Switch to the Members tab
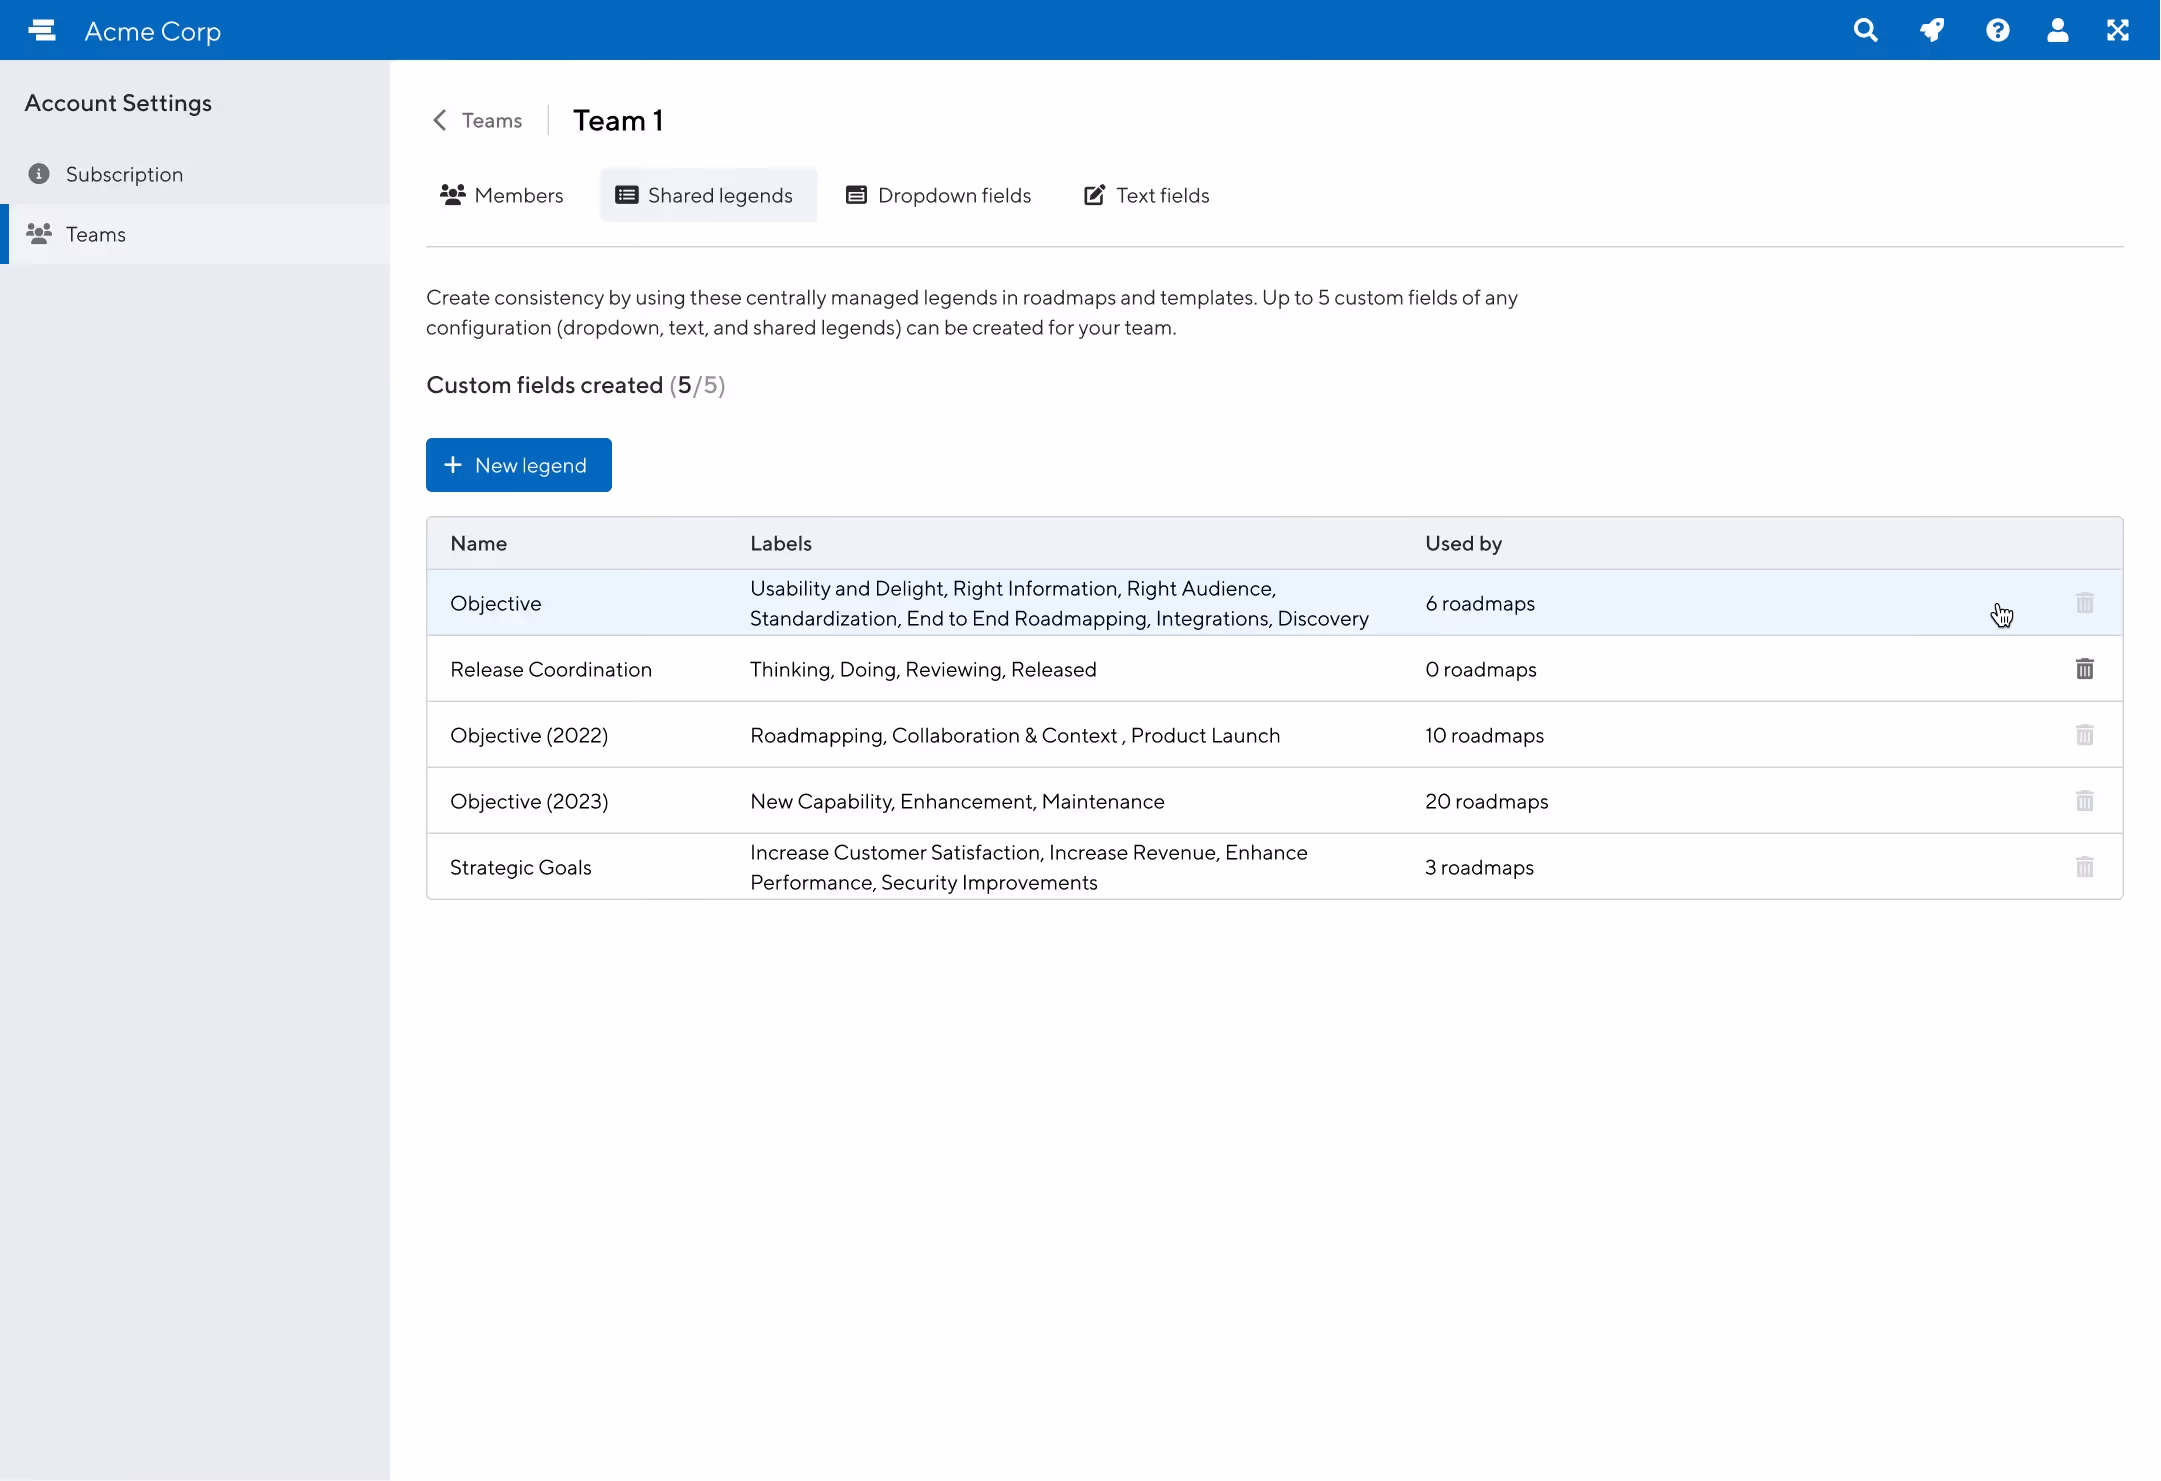2161x1481 pixels. coord(502,195)
